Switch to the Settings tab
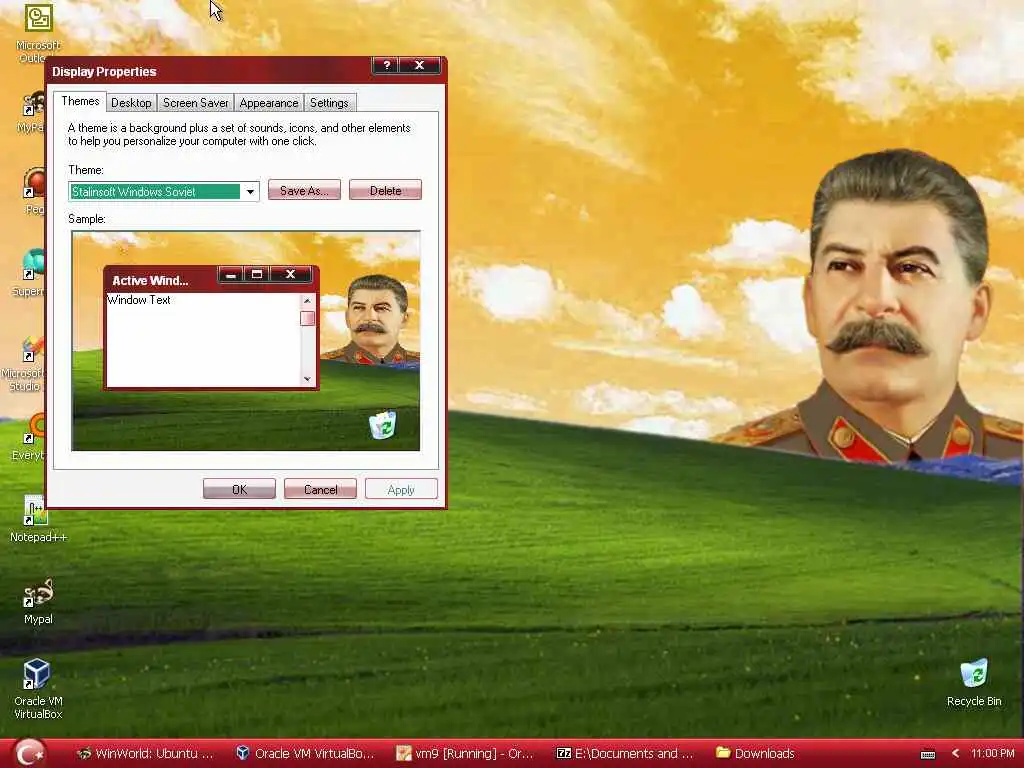Screen dimensions: 1024x768 (x=329, y=103)
